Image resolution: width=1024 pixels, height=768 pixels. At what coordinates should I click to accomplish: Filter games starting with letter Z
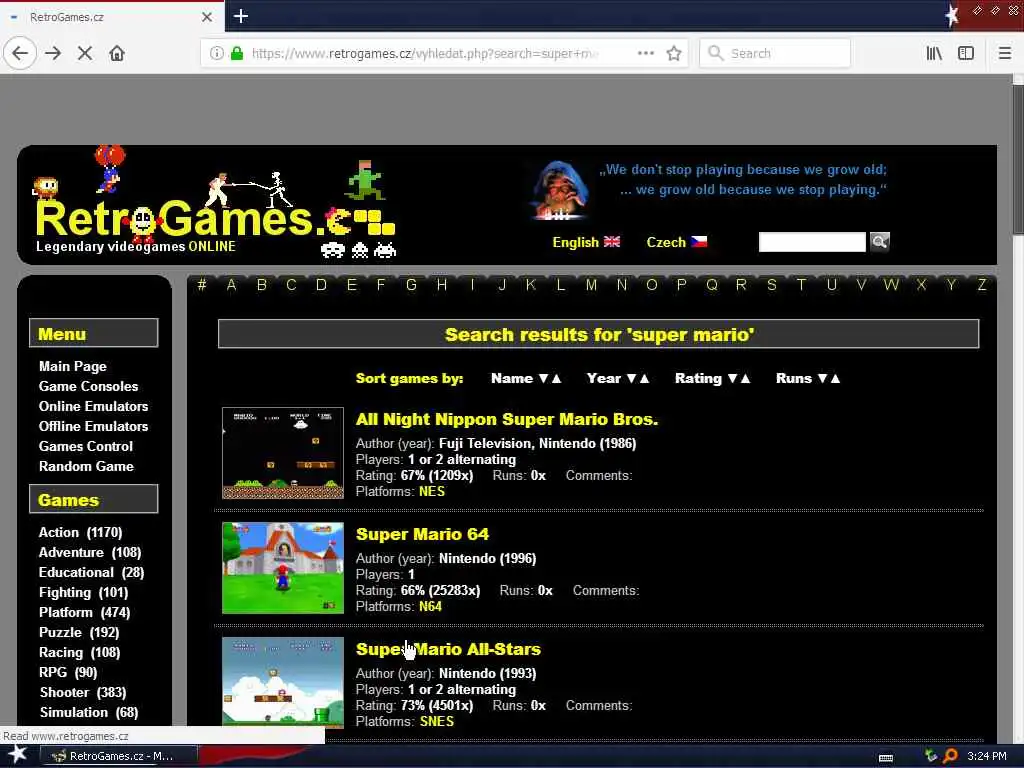coord(982,285)
